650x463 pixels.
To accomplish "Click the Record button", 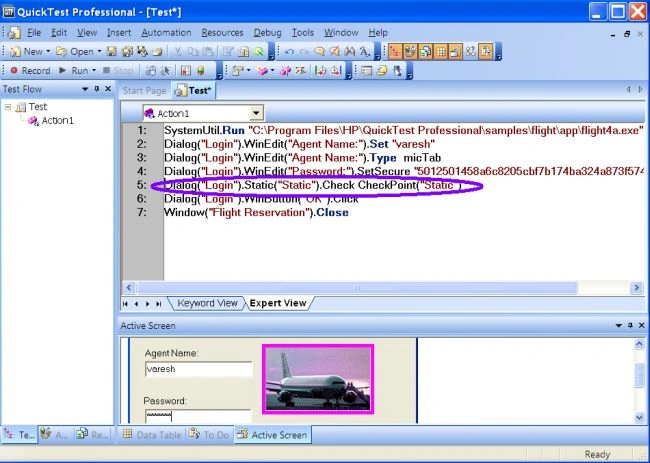I will (x=30, y=70).
